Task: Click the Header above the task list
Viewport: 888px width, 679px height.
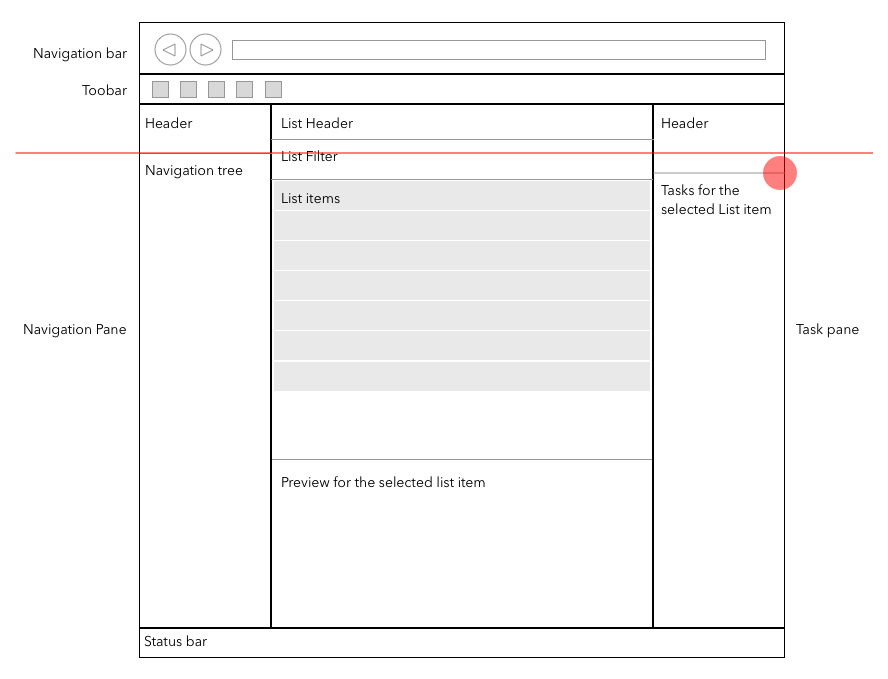Action: (x=684, y=123)
